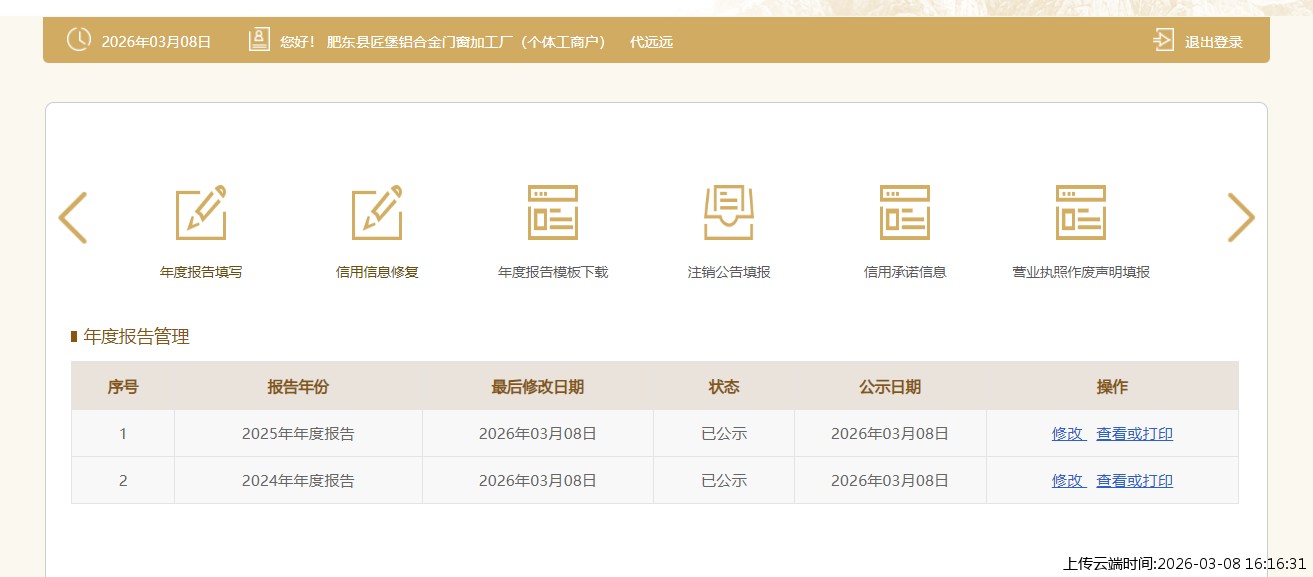Click the 退出登录 text link
Viewport: 1313px width, 577px height.
click(x=1213, y=42)
